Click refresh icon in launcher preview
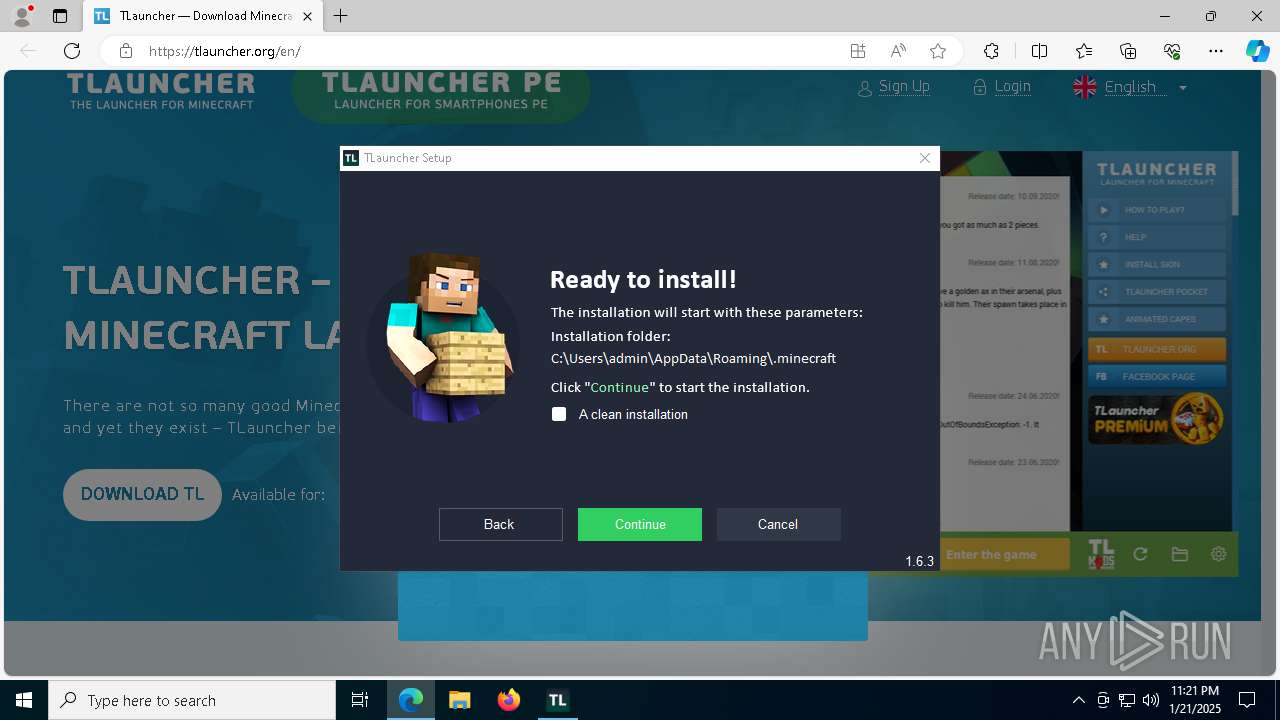 tap(1140, 554)
